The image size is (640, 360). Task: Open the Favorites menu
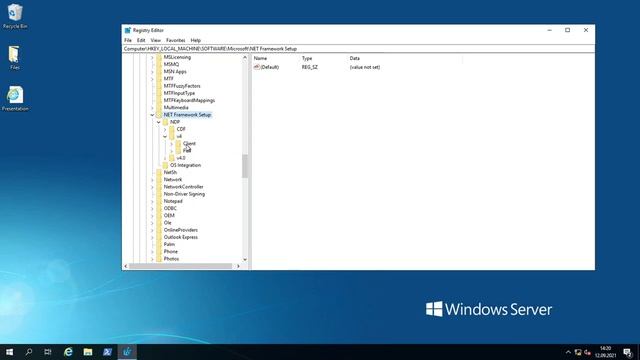coord(176,40)
